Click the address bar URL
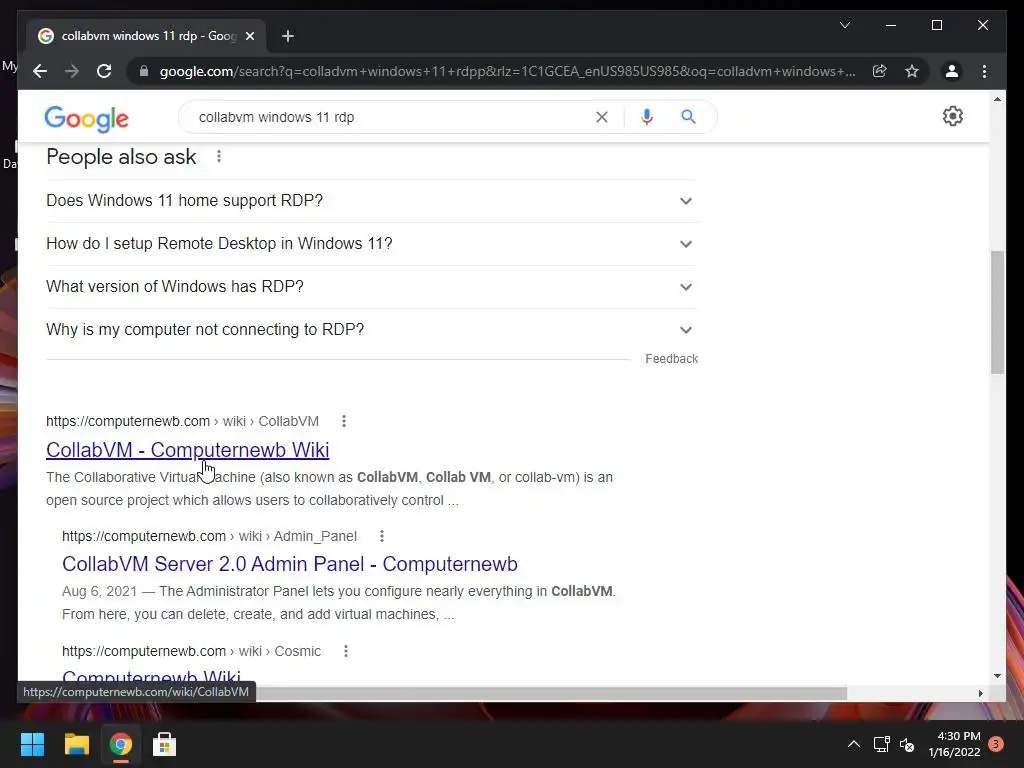This screenshot has height=768, width=1024. 507,71
